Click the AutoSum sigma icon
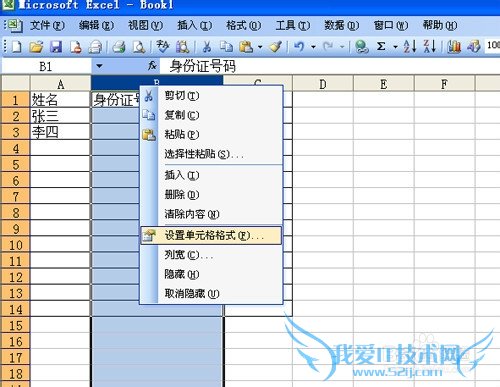This screenshot has height=387, width=500. 381,46
